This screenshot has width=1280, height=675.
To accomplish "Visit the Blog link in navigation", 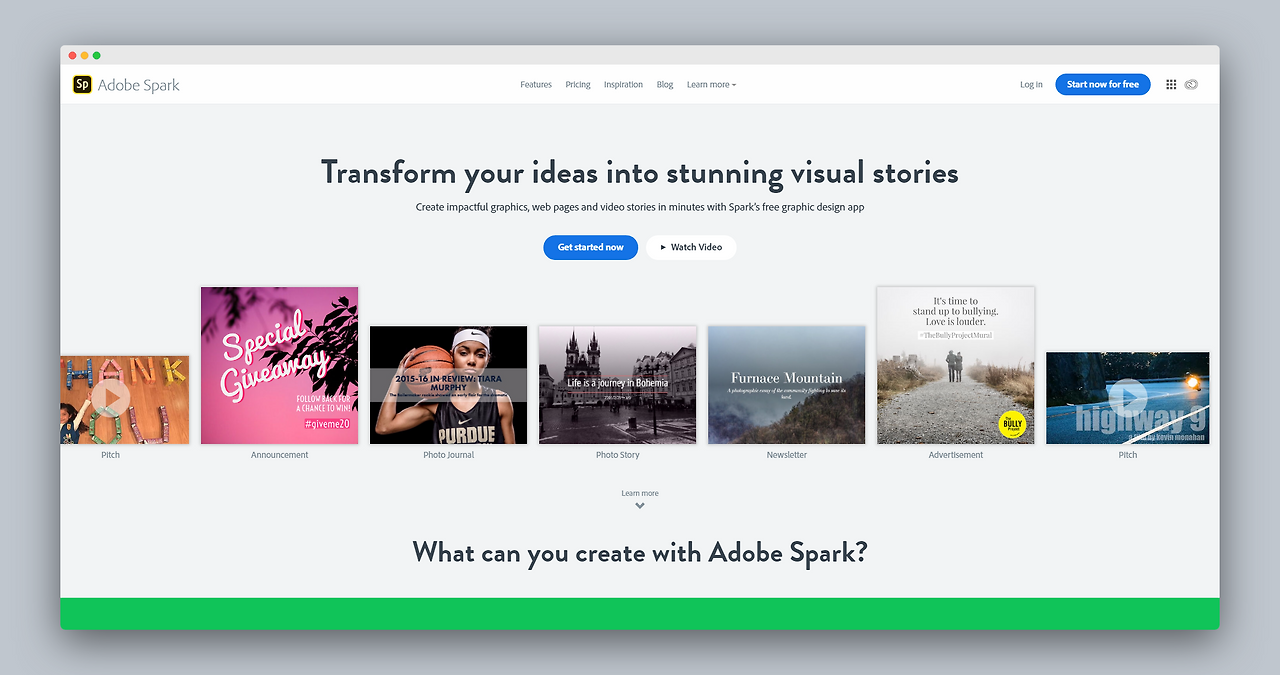I will click(x=665, y=85).
